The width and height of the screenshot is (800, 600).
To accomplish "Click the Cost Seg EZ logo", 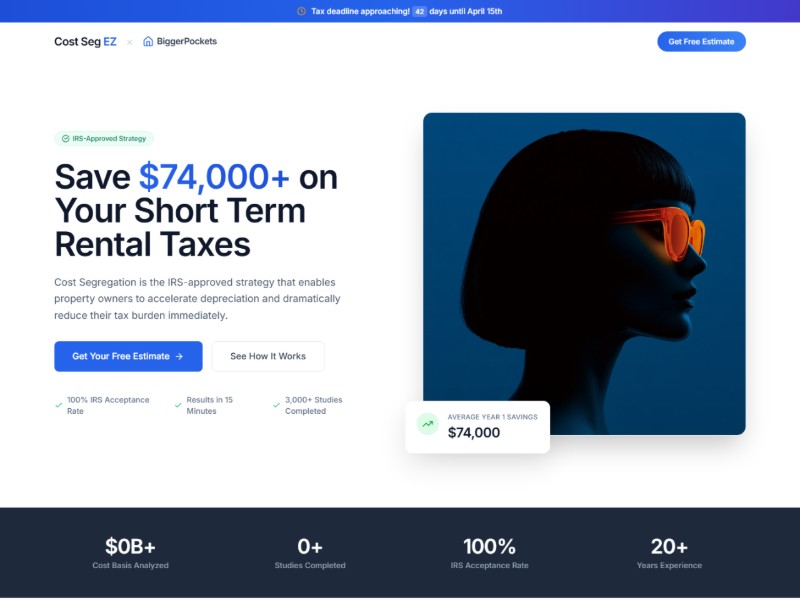I will [x=85, y=42].
